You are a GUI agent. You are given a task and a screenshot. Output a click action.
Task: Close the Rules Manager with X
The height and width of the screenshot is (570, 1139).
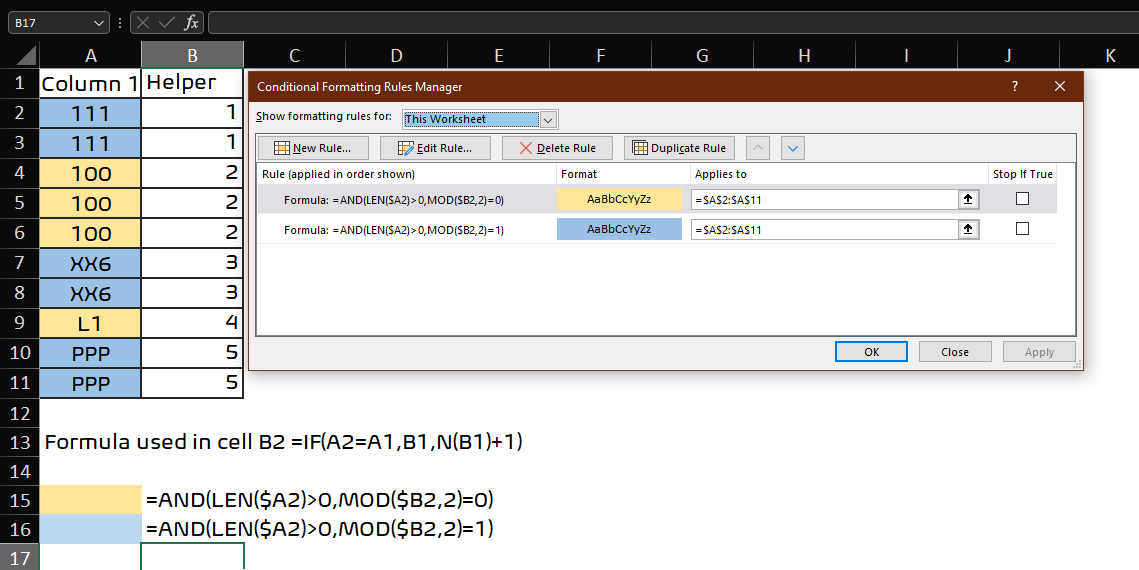click(1060, 86)
